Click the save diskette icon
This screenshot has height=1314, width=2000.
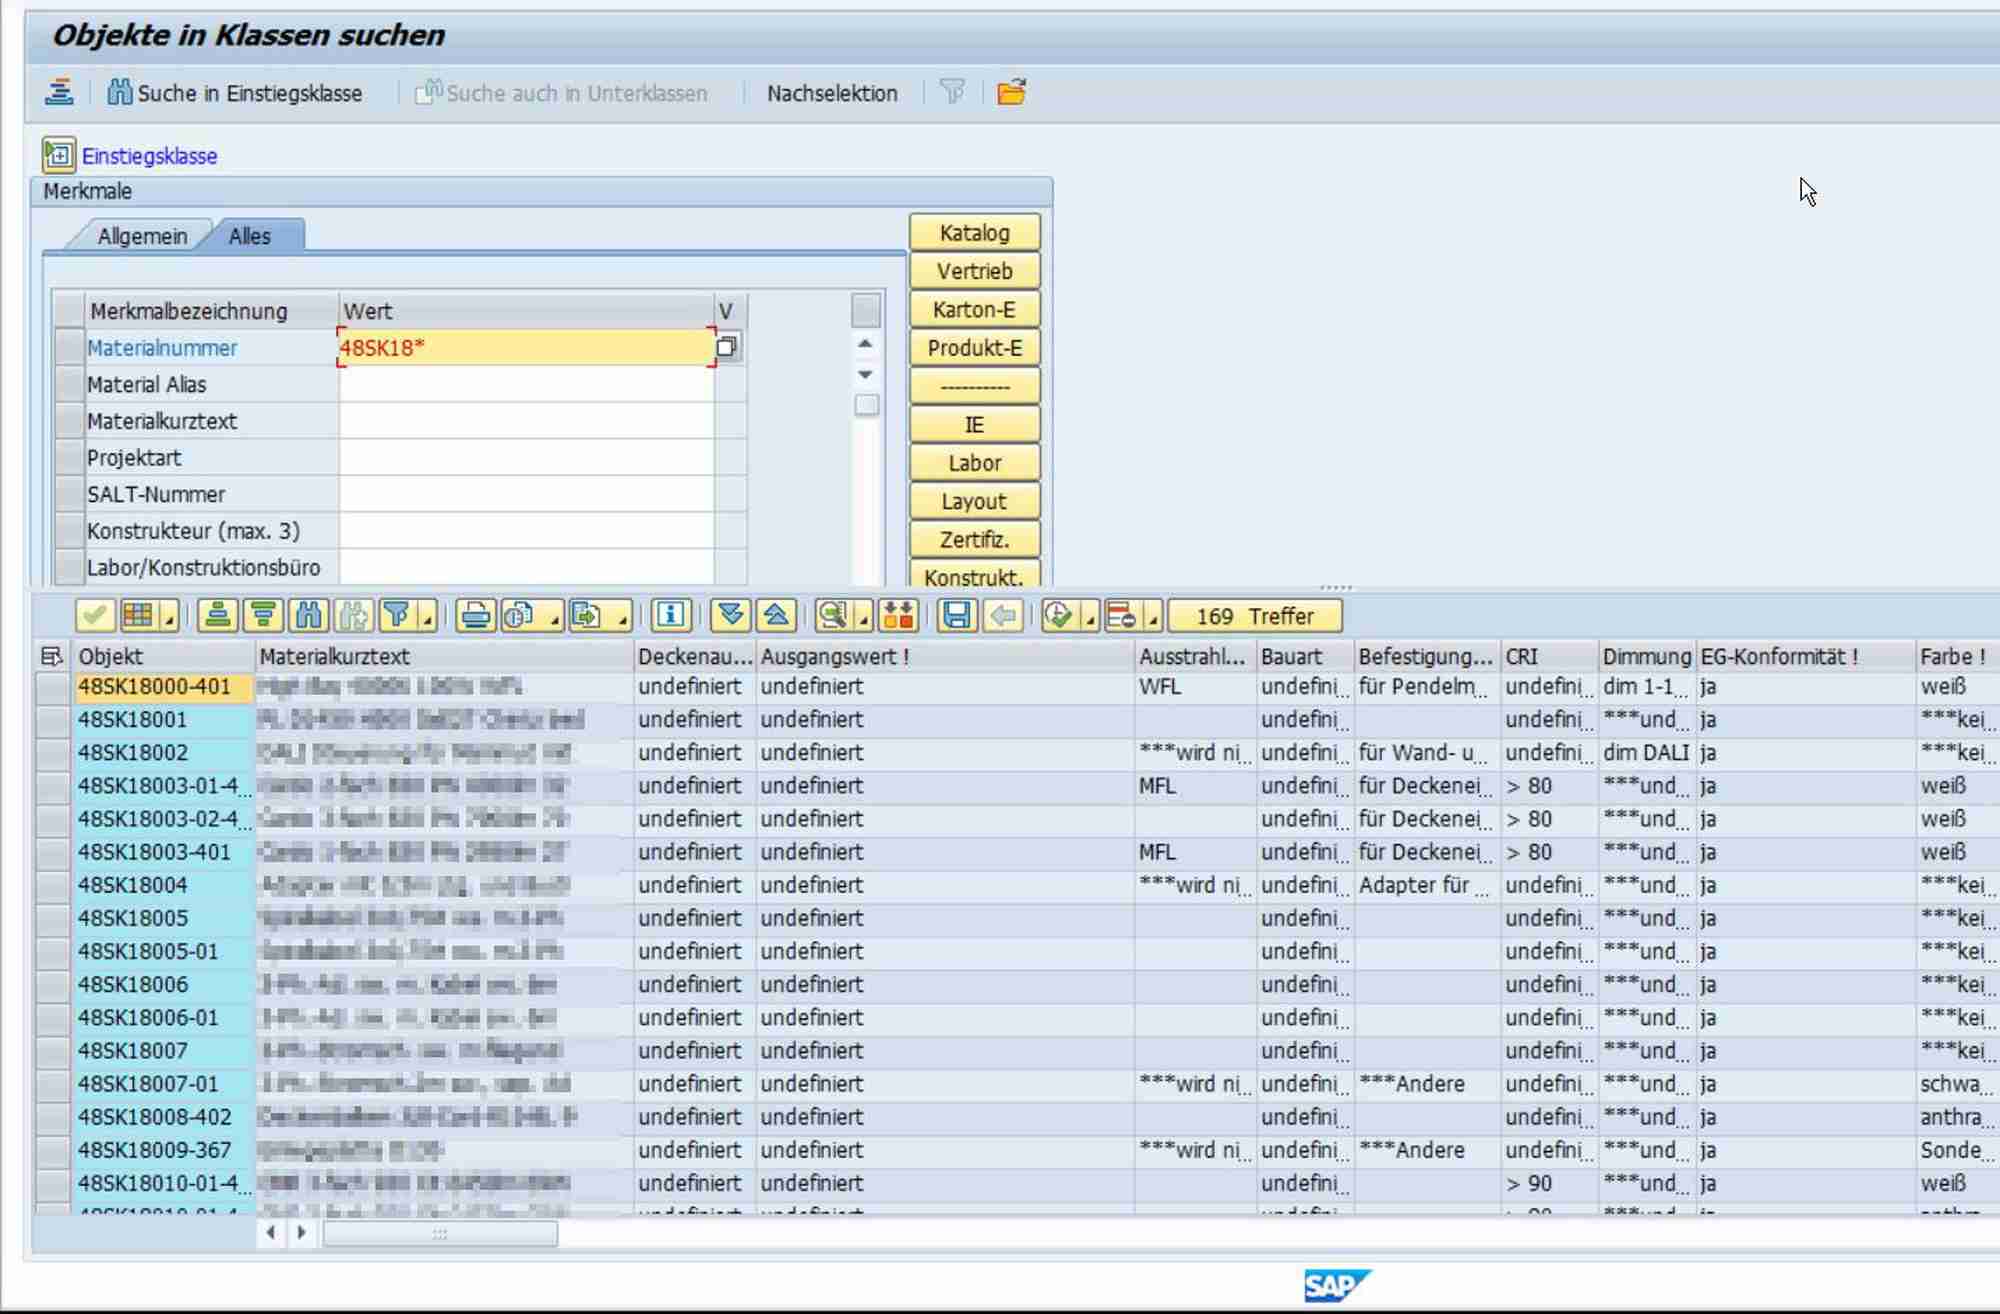[957, 616]
